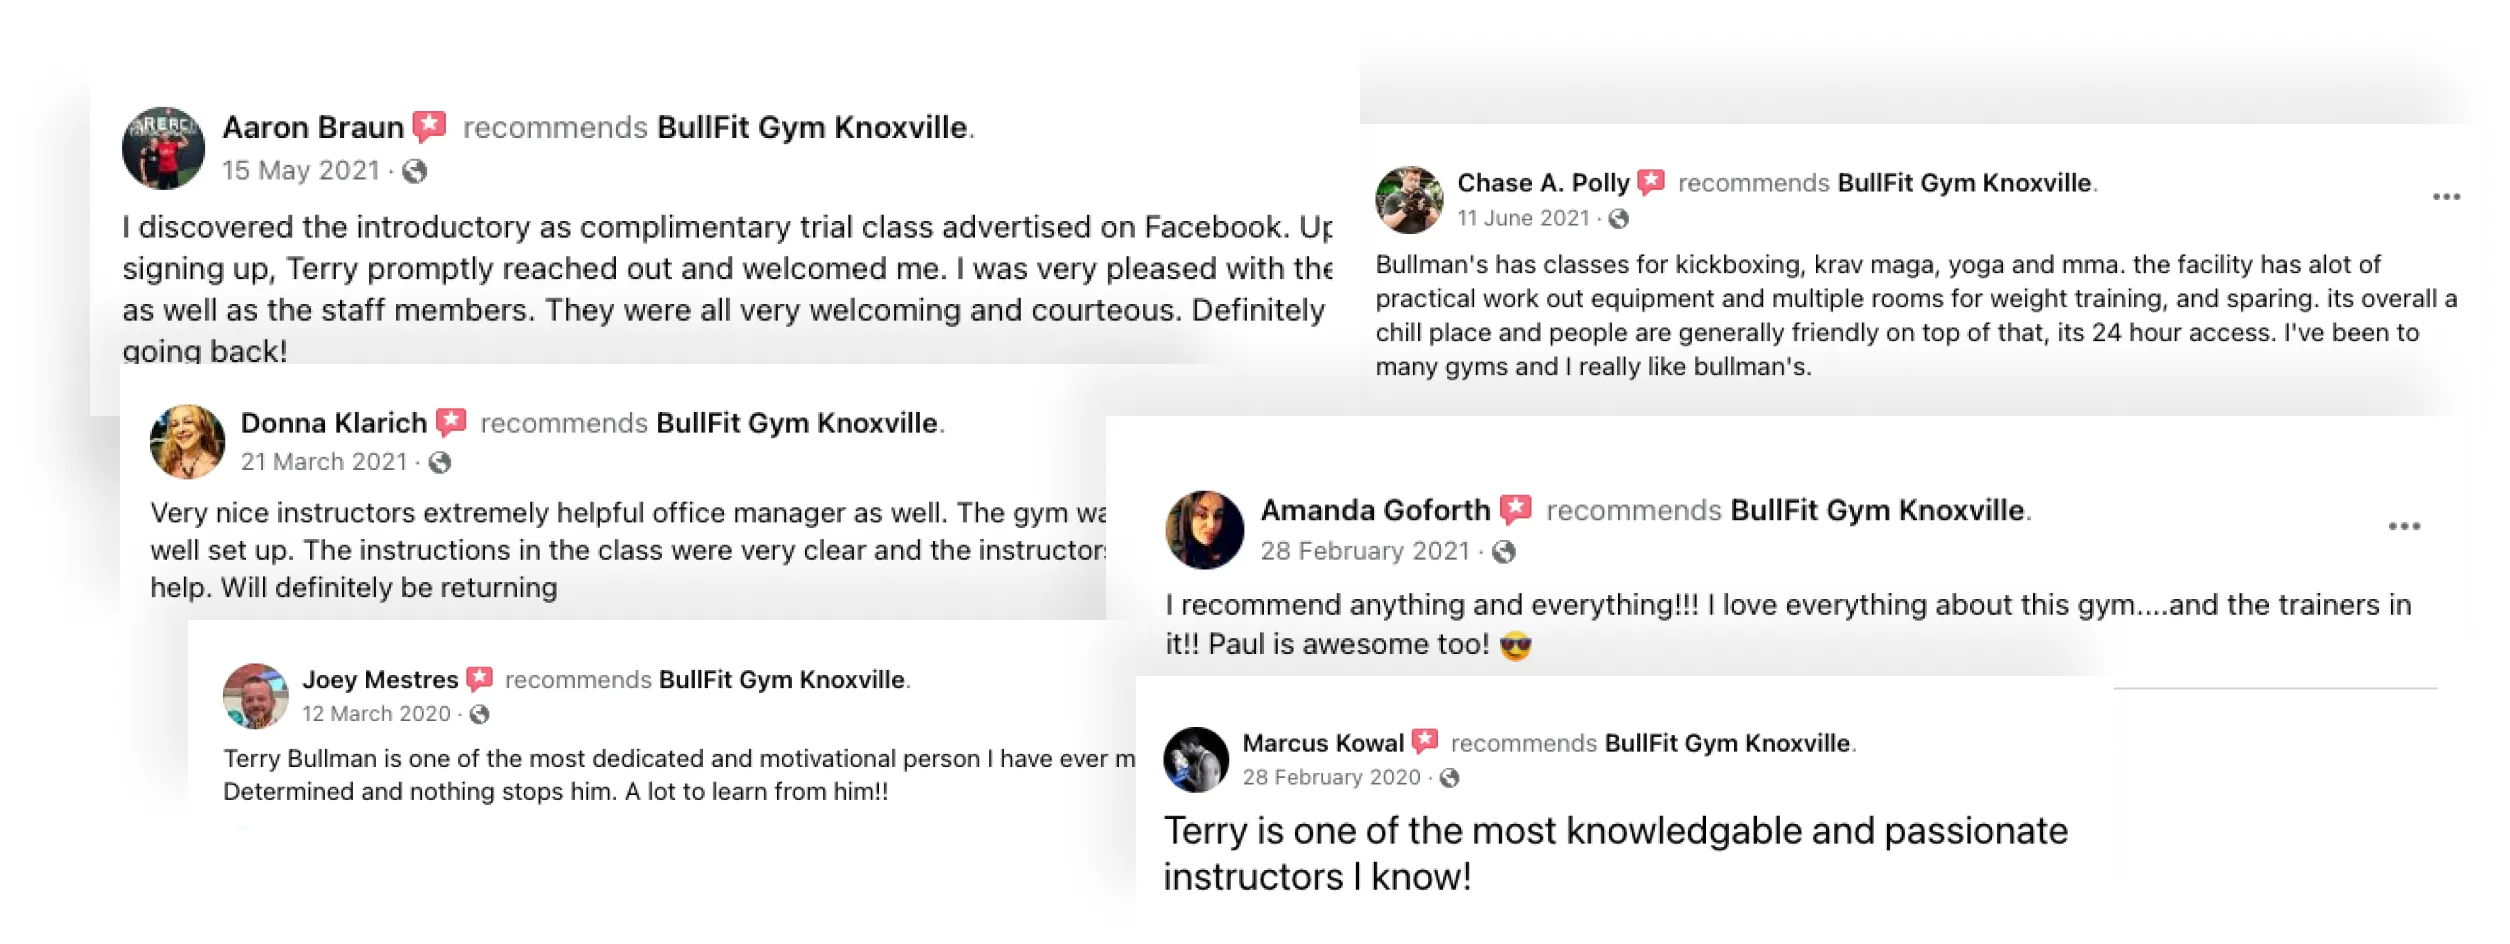Open BullFit Gym Knoxville link in Aaron Braun's review
The image size is (2510, 944).
coord(812,128)
